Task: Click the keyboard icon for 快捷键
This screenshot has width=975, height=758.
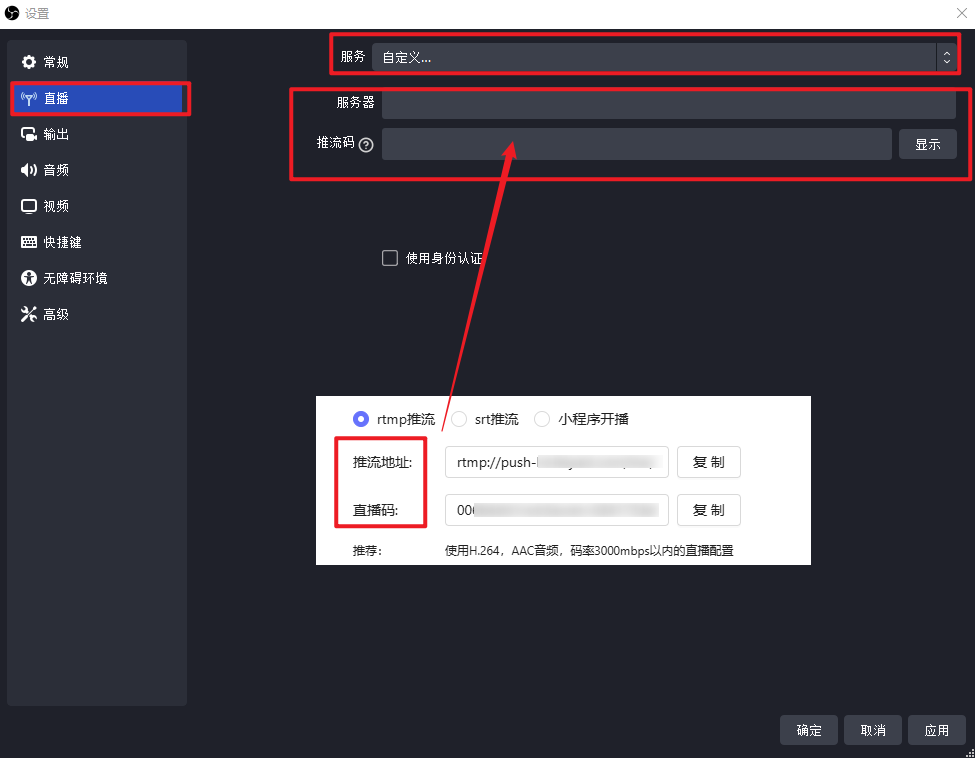Action: pos(29,242)
